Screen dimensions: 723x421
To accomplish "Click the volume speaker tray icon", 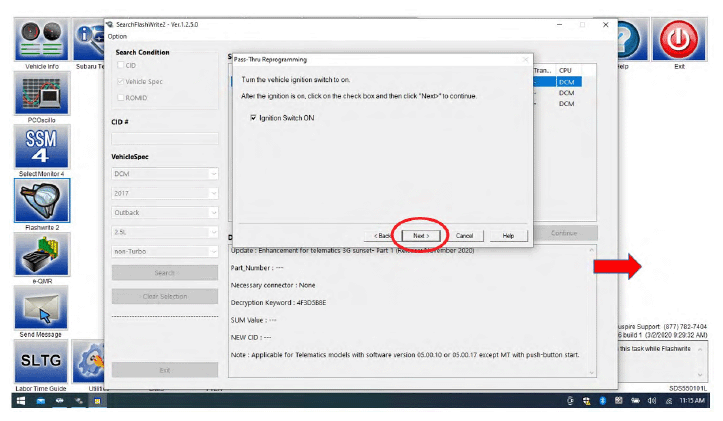I will pos(652,401).
